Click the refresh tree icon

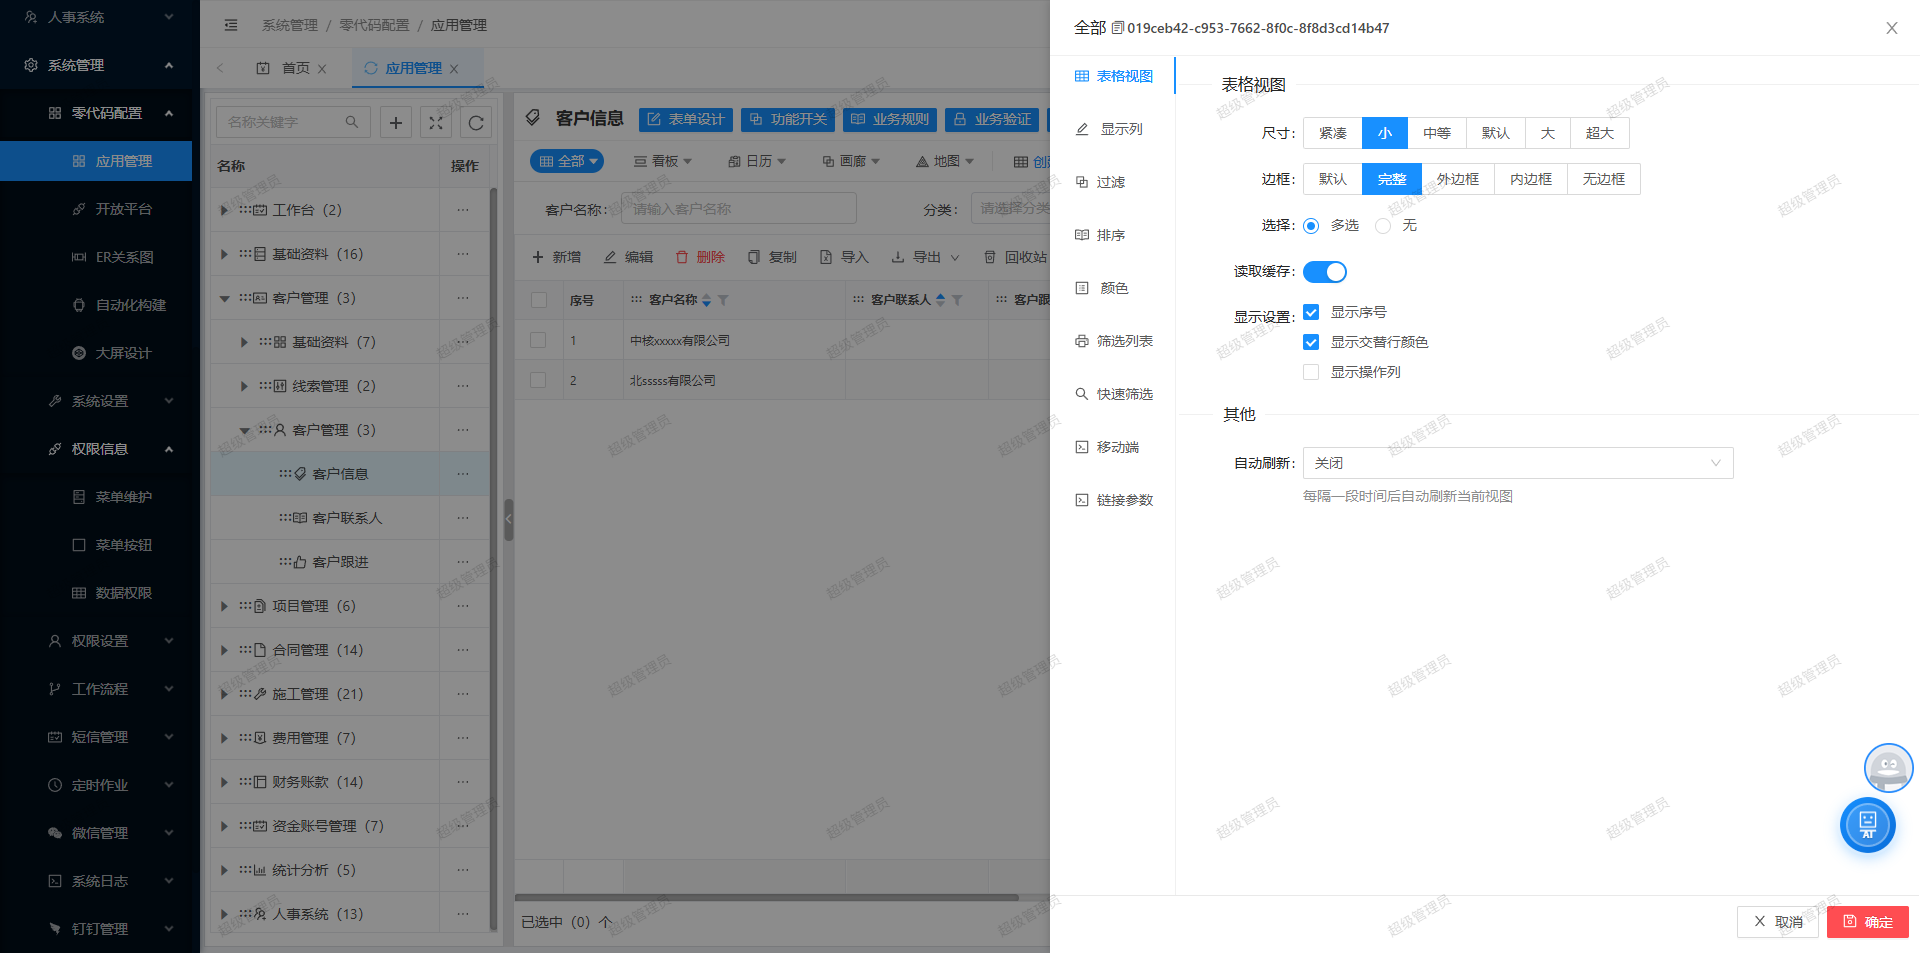(x=476, y=122)
